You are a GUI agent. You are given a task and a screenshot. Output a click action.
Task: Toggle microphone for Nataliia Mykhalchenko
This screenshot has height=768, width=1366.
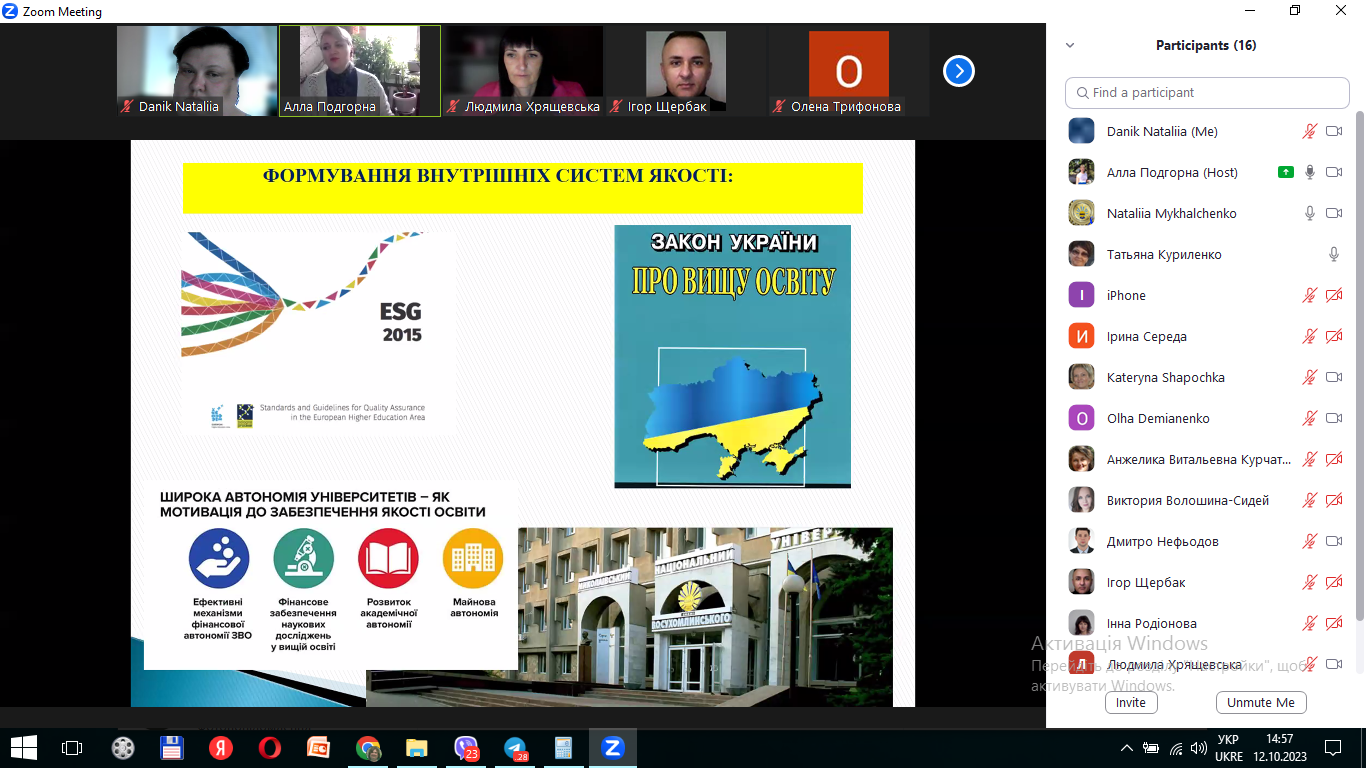point(1309,213)
